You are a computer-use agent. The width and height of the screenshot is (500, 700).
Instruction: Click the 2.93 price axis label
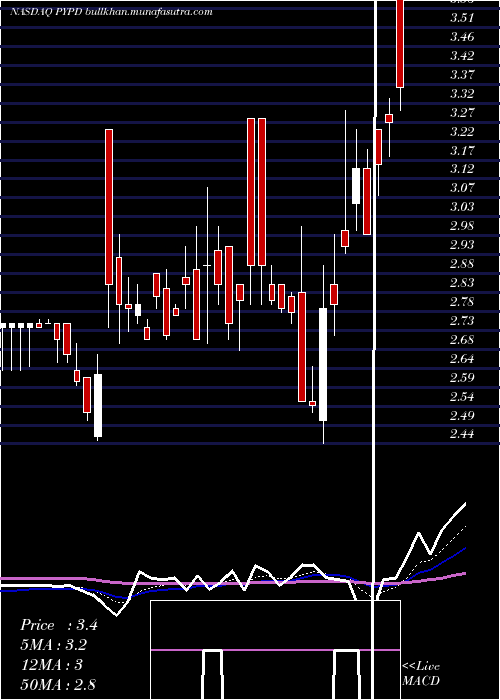[461, 245]
